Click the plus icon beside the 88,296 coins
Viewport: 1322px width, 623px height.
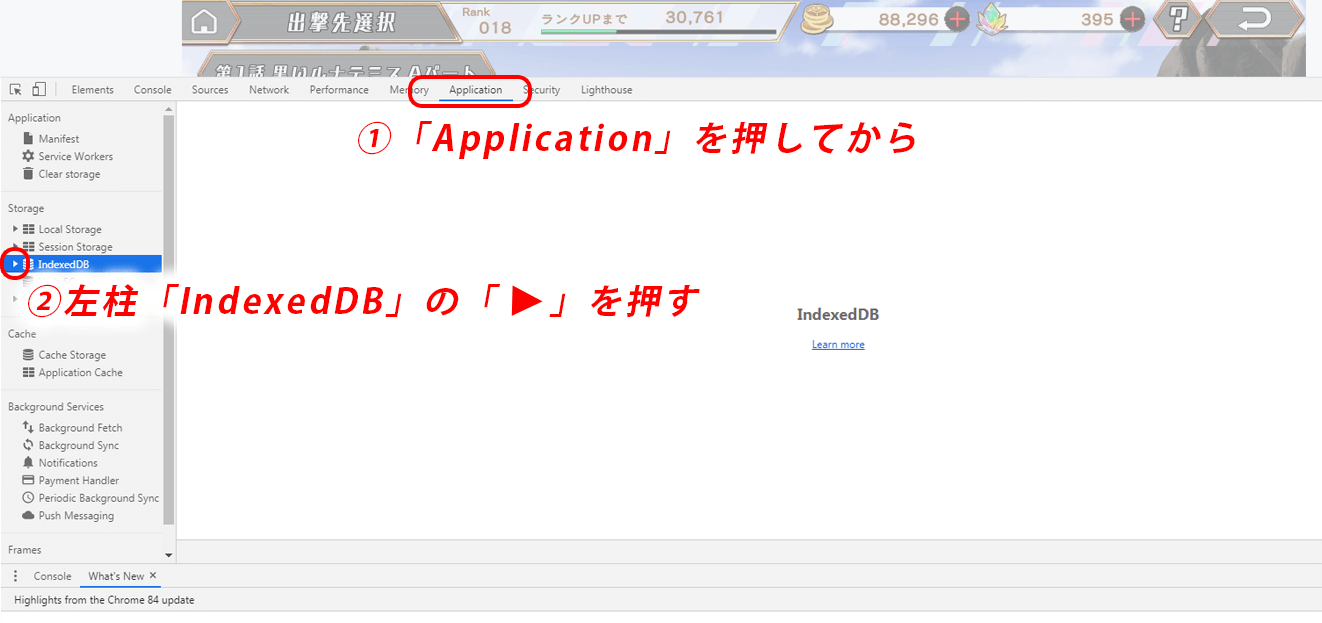pyautogui.click(x=957, y=19)
